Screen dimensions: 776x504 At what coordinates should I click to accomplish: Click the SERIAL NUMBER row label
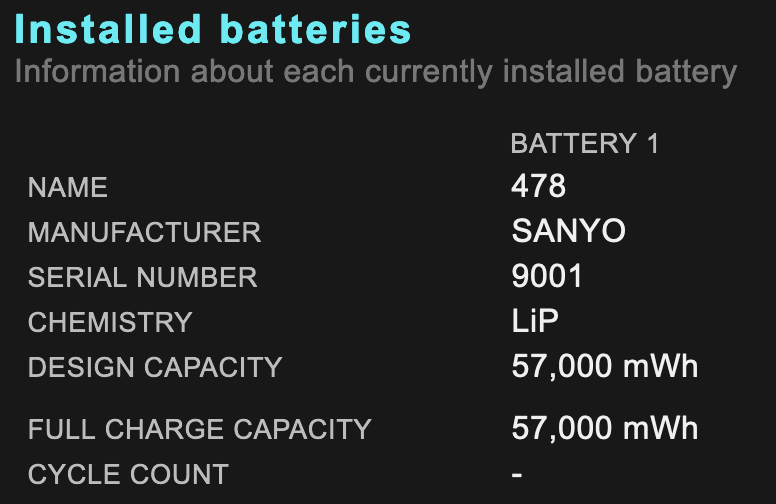coord(143,277)
